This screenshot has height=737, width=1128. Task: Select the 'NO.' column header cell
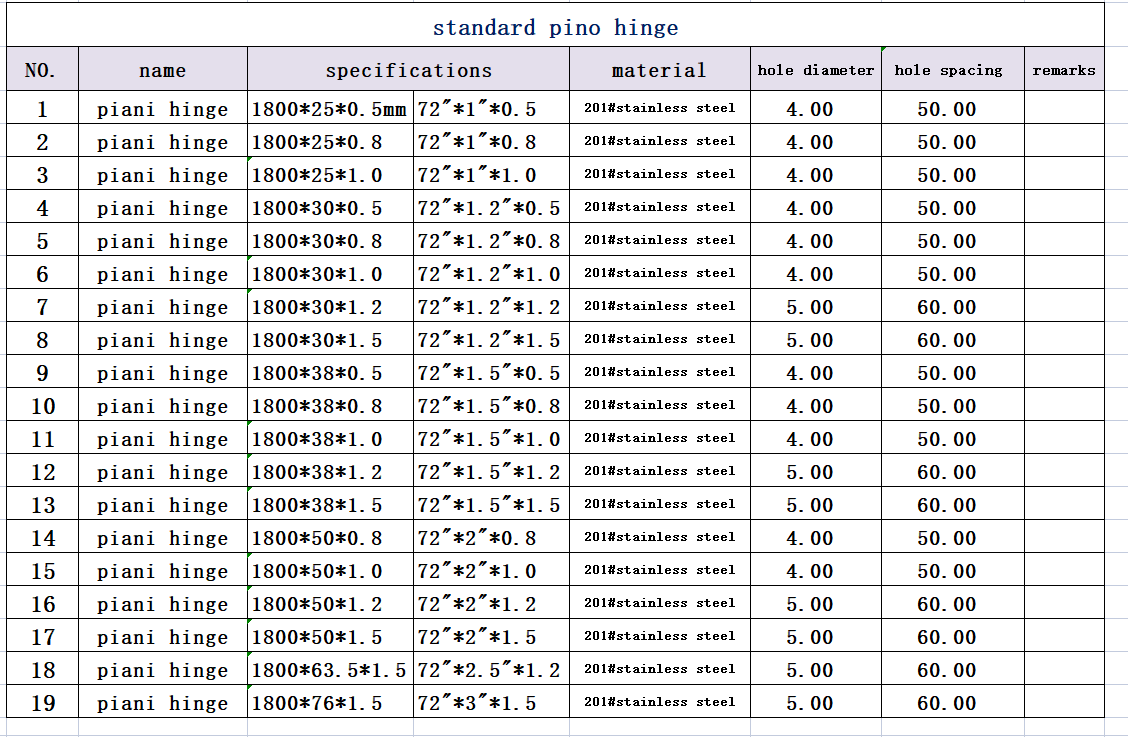(42, 70)
